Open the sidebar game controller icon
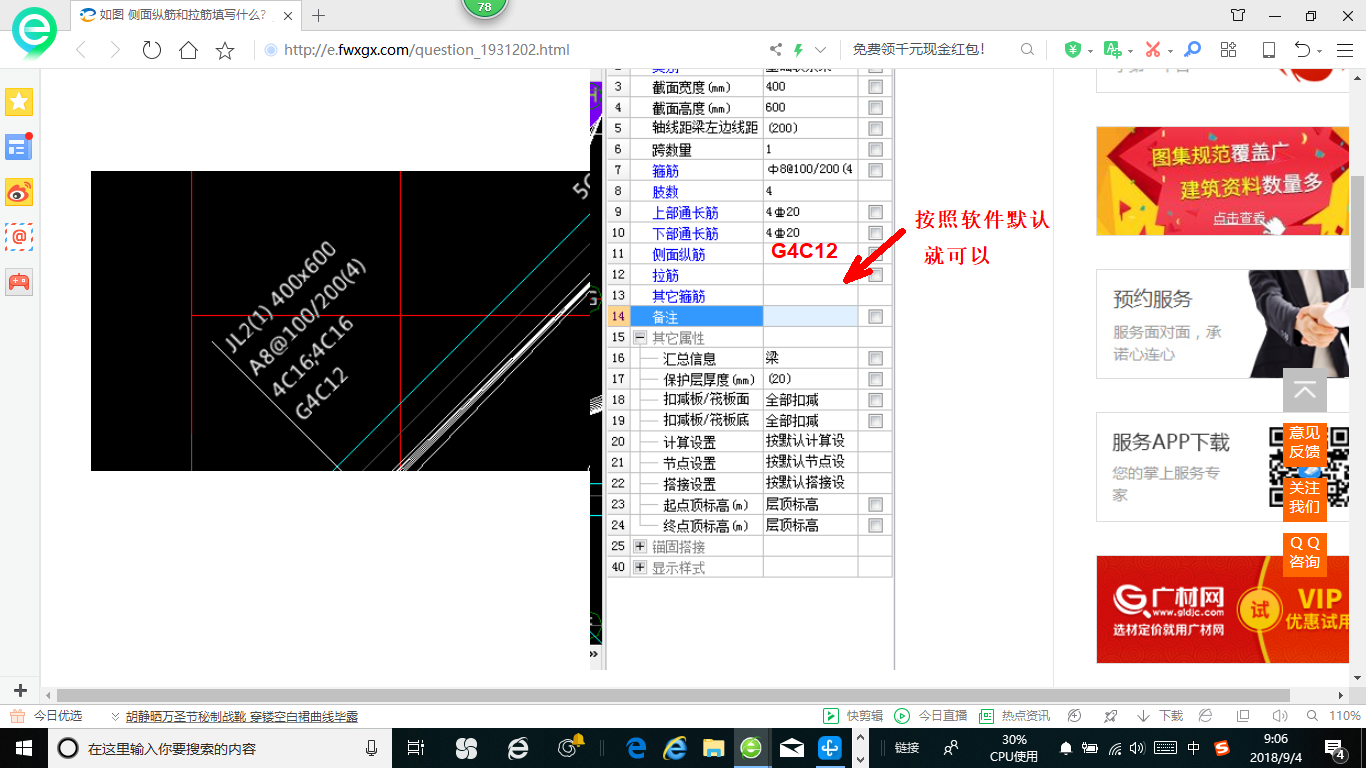Viewport: 1366px width, 768px height. click(x=19, y=282)
